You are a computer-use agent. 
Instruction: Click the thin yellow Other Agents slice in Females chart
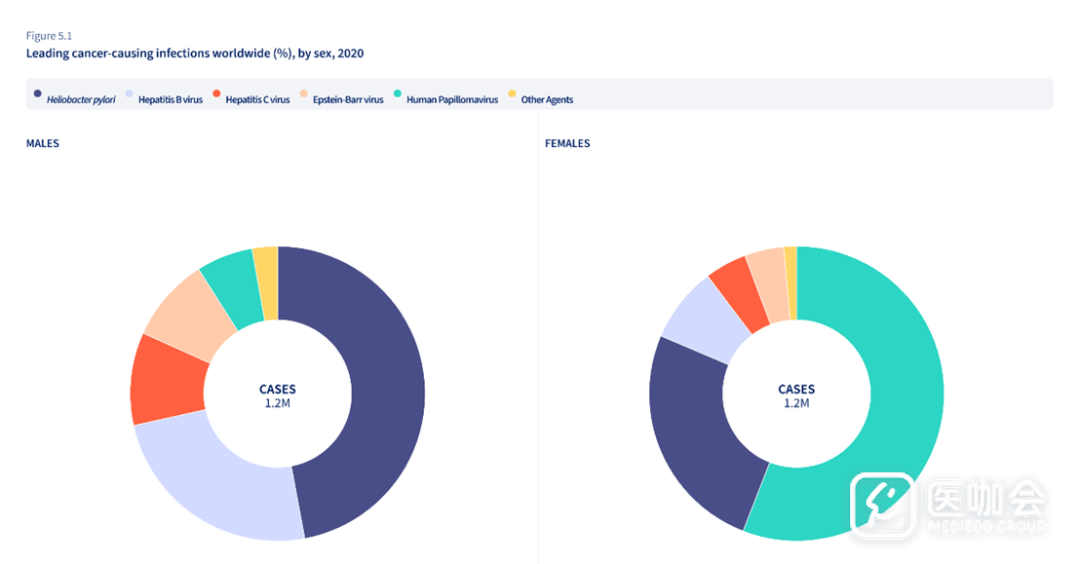point(791,283)
